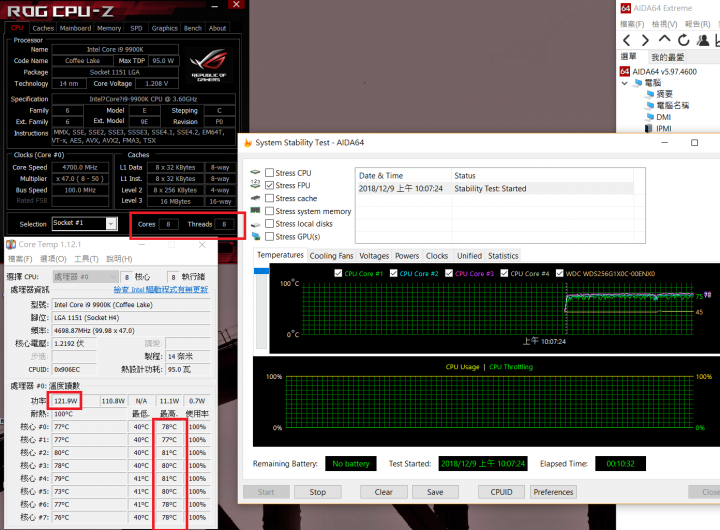The height and width of the screenshot is (530, 720).
Task: Open Core Temp 說明(H) menu
Action: coord(119,259)
